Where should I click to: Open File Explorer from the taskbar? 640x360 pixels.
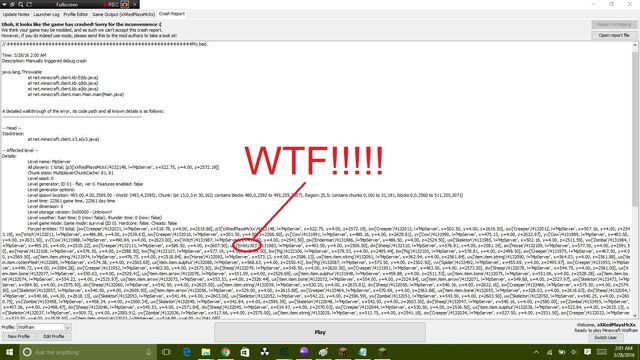[x=206, y=352]
